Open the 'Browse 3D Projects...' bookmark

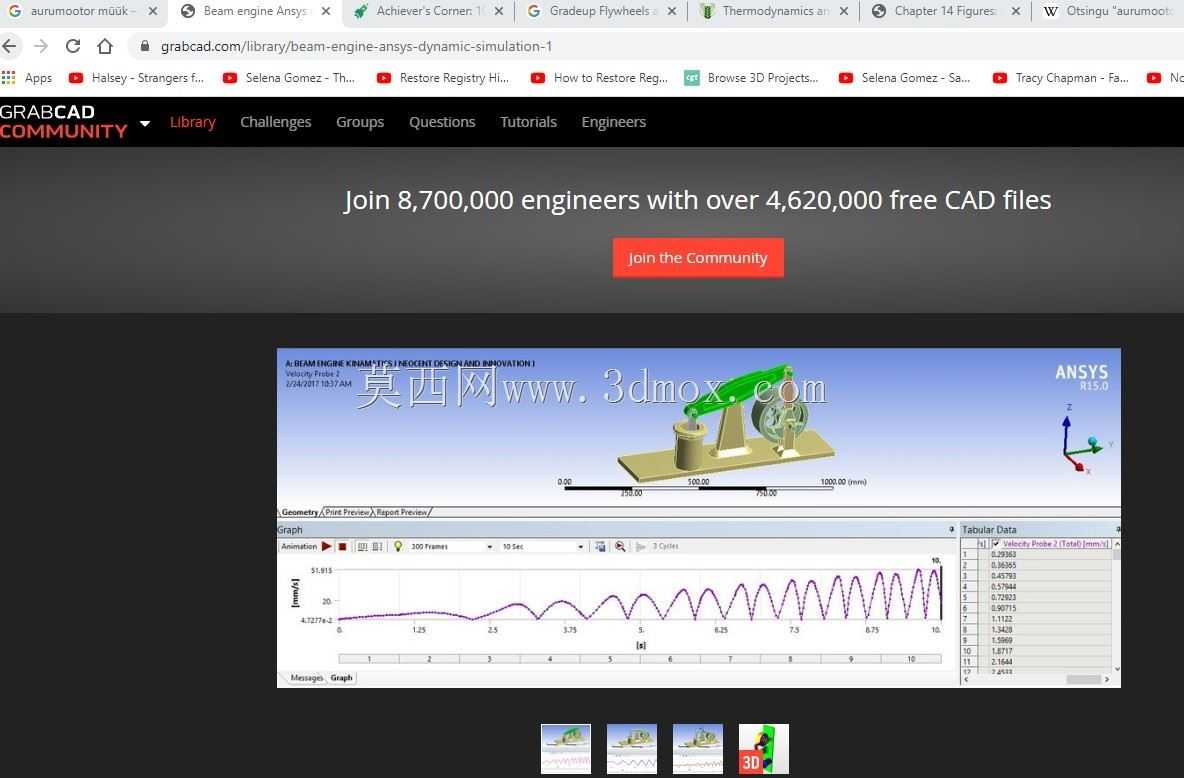[751, 77]
